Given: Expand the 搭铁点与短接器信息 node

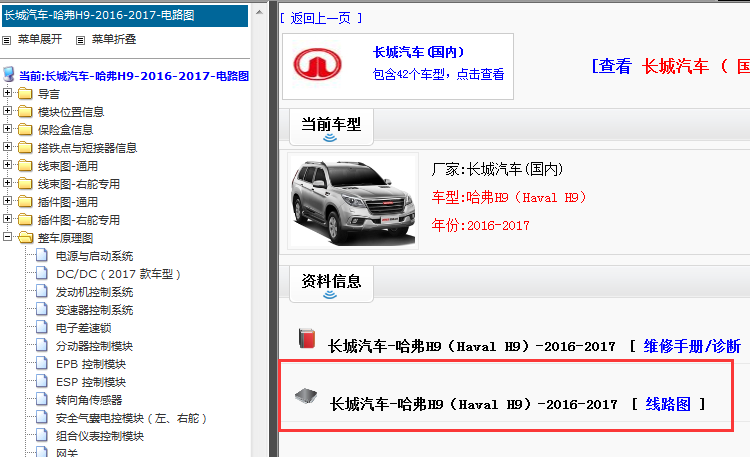Looking at the screenshot, I should tap(7, 147).
